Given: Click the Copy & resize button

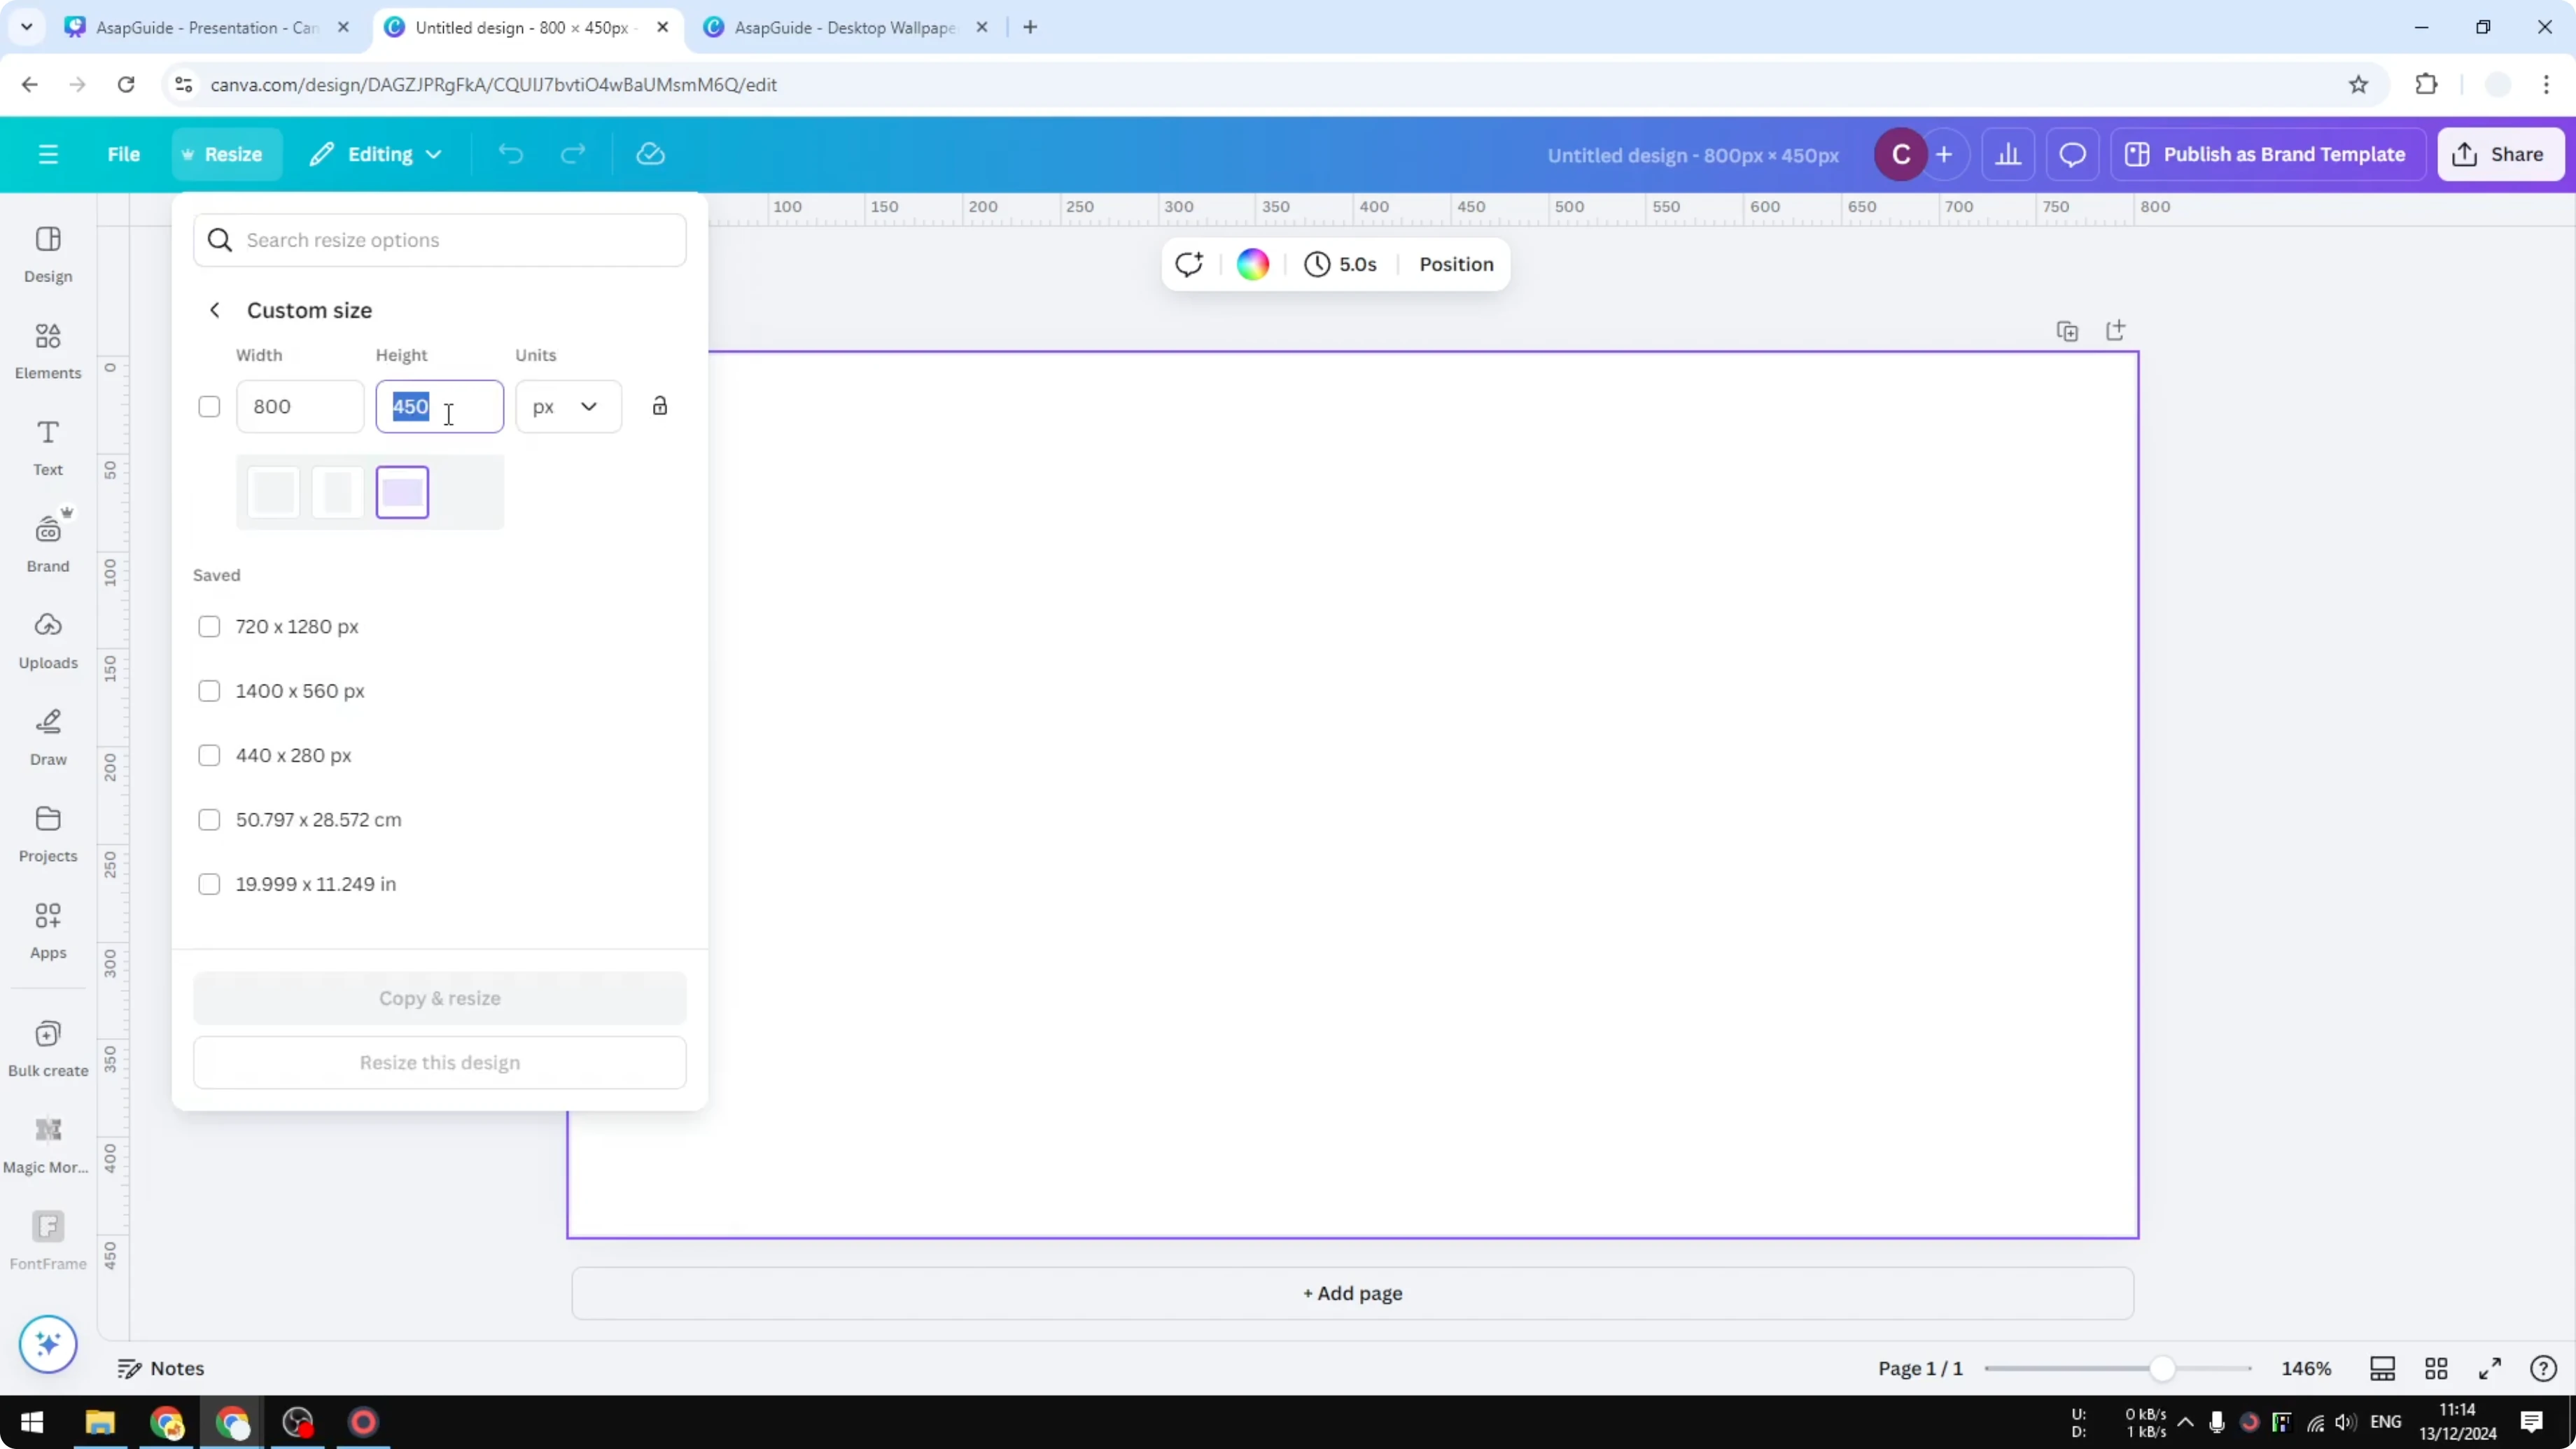Looking at the screenshot, I should pos(439,997).
